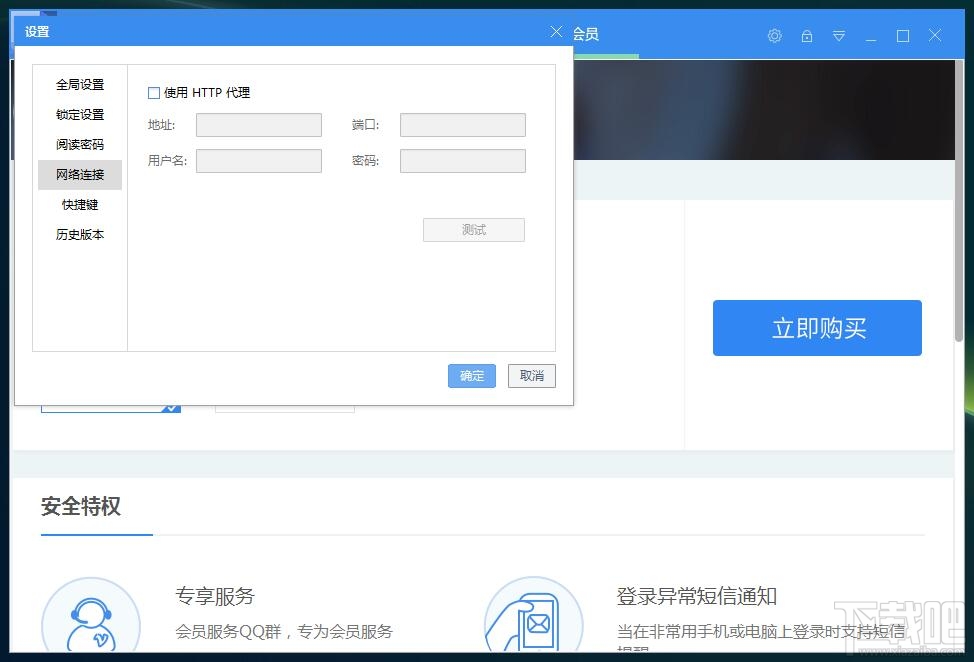Focus the 端口 input field
Image resolution: width=974 pixels, height=662 pixels.
click(x=463, y=125)
